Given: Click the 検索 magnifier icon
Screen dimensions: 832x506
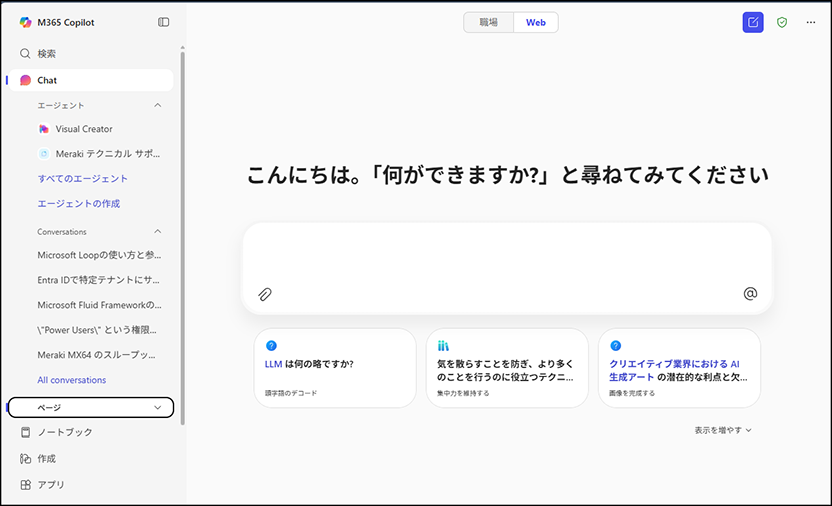Looking at the screenshot, I should 25,54.
